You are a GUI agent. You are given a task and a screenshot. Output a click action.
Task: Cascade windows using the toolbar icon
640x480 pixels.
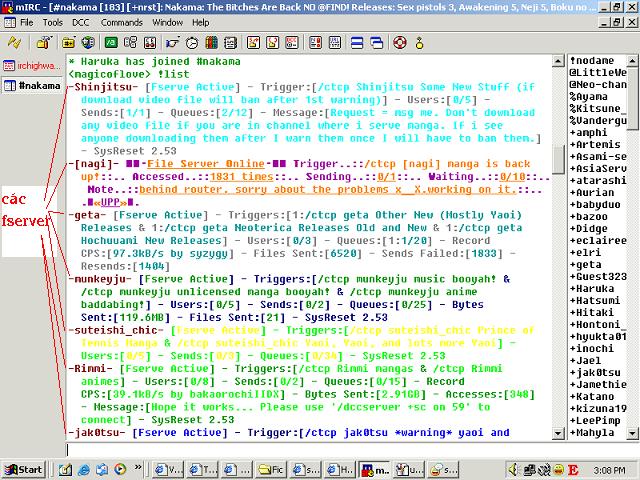tap(377, 42)
